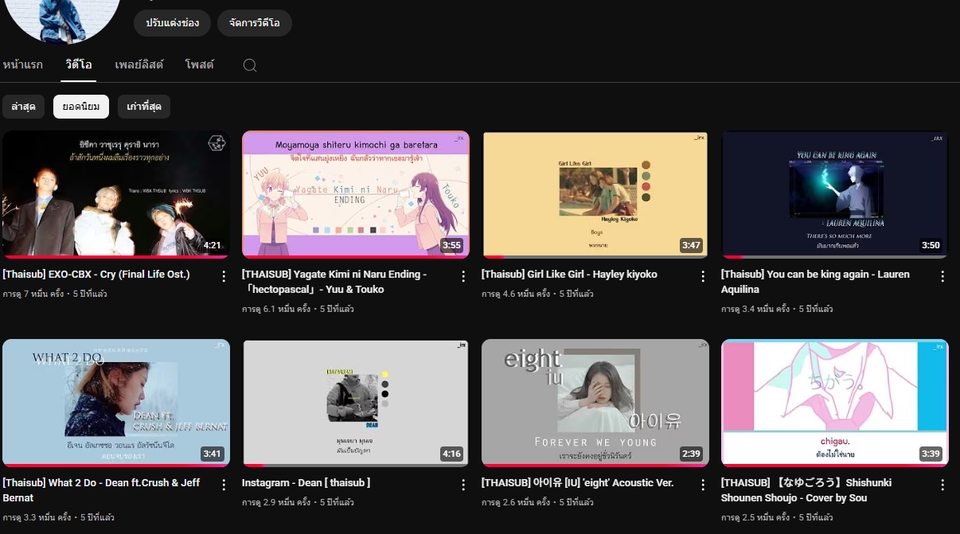Click the channel search magnifier icon
Image resolution: width=960 pixels, height=534 pixels.
coord(250,65)
